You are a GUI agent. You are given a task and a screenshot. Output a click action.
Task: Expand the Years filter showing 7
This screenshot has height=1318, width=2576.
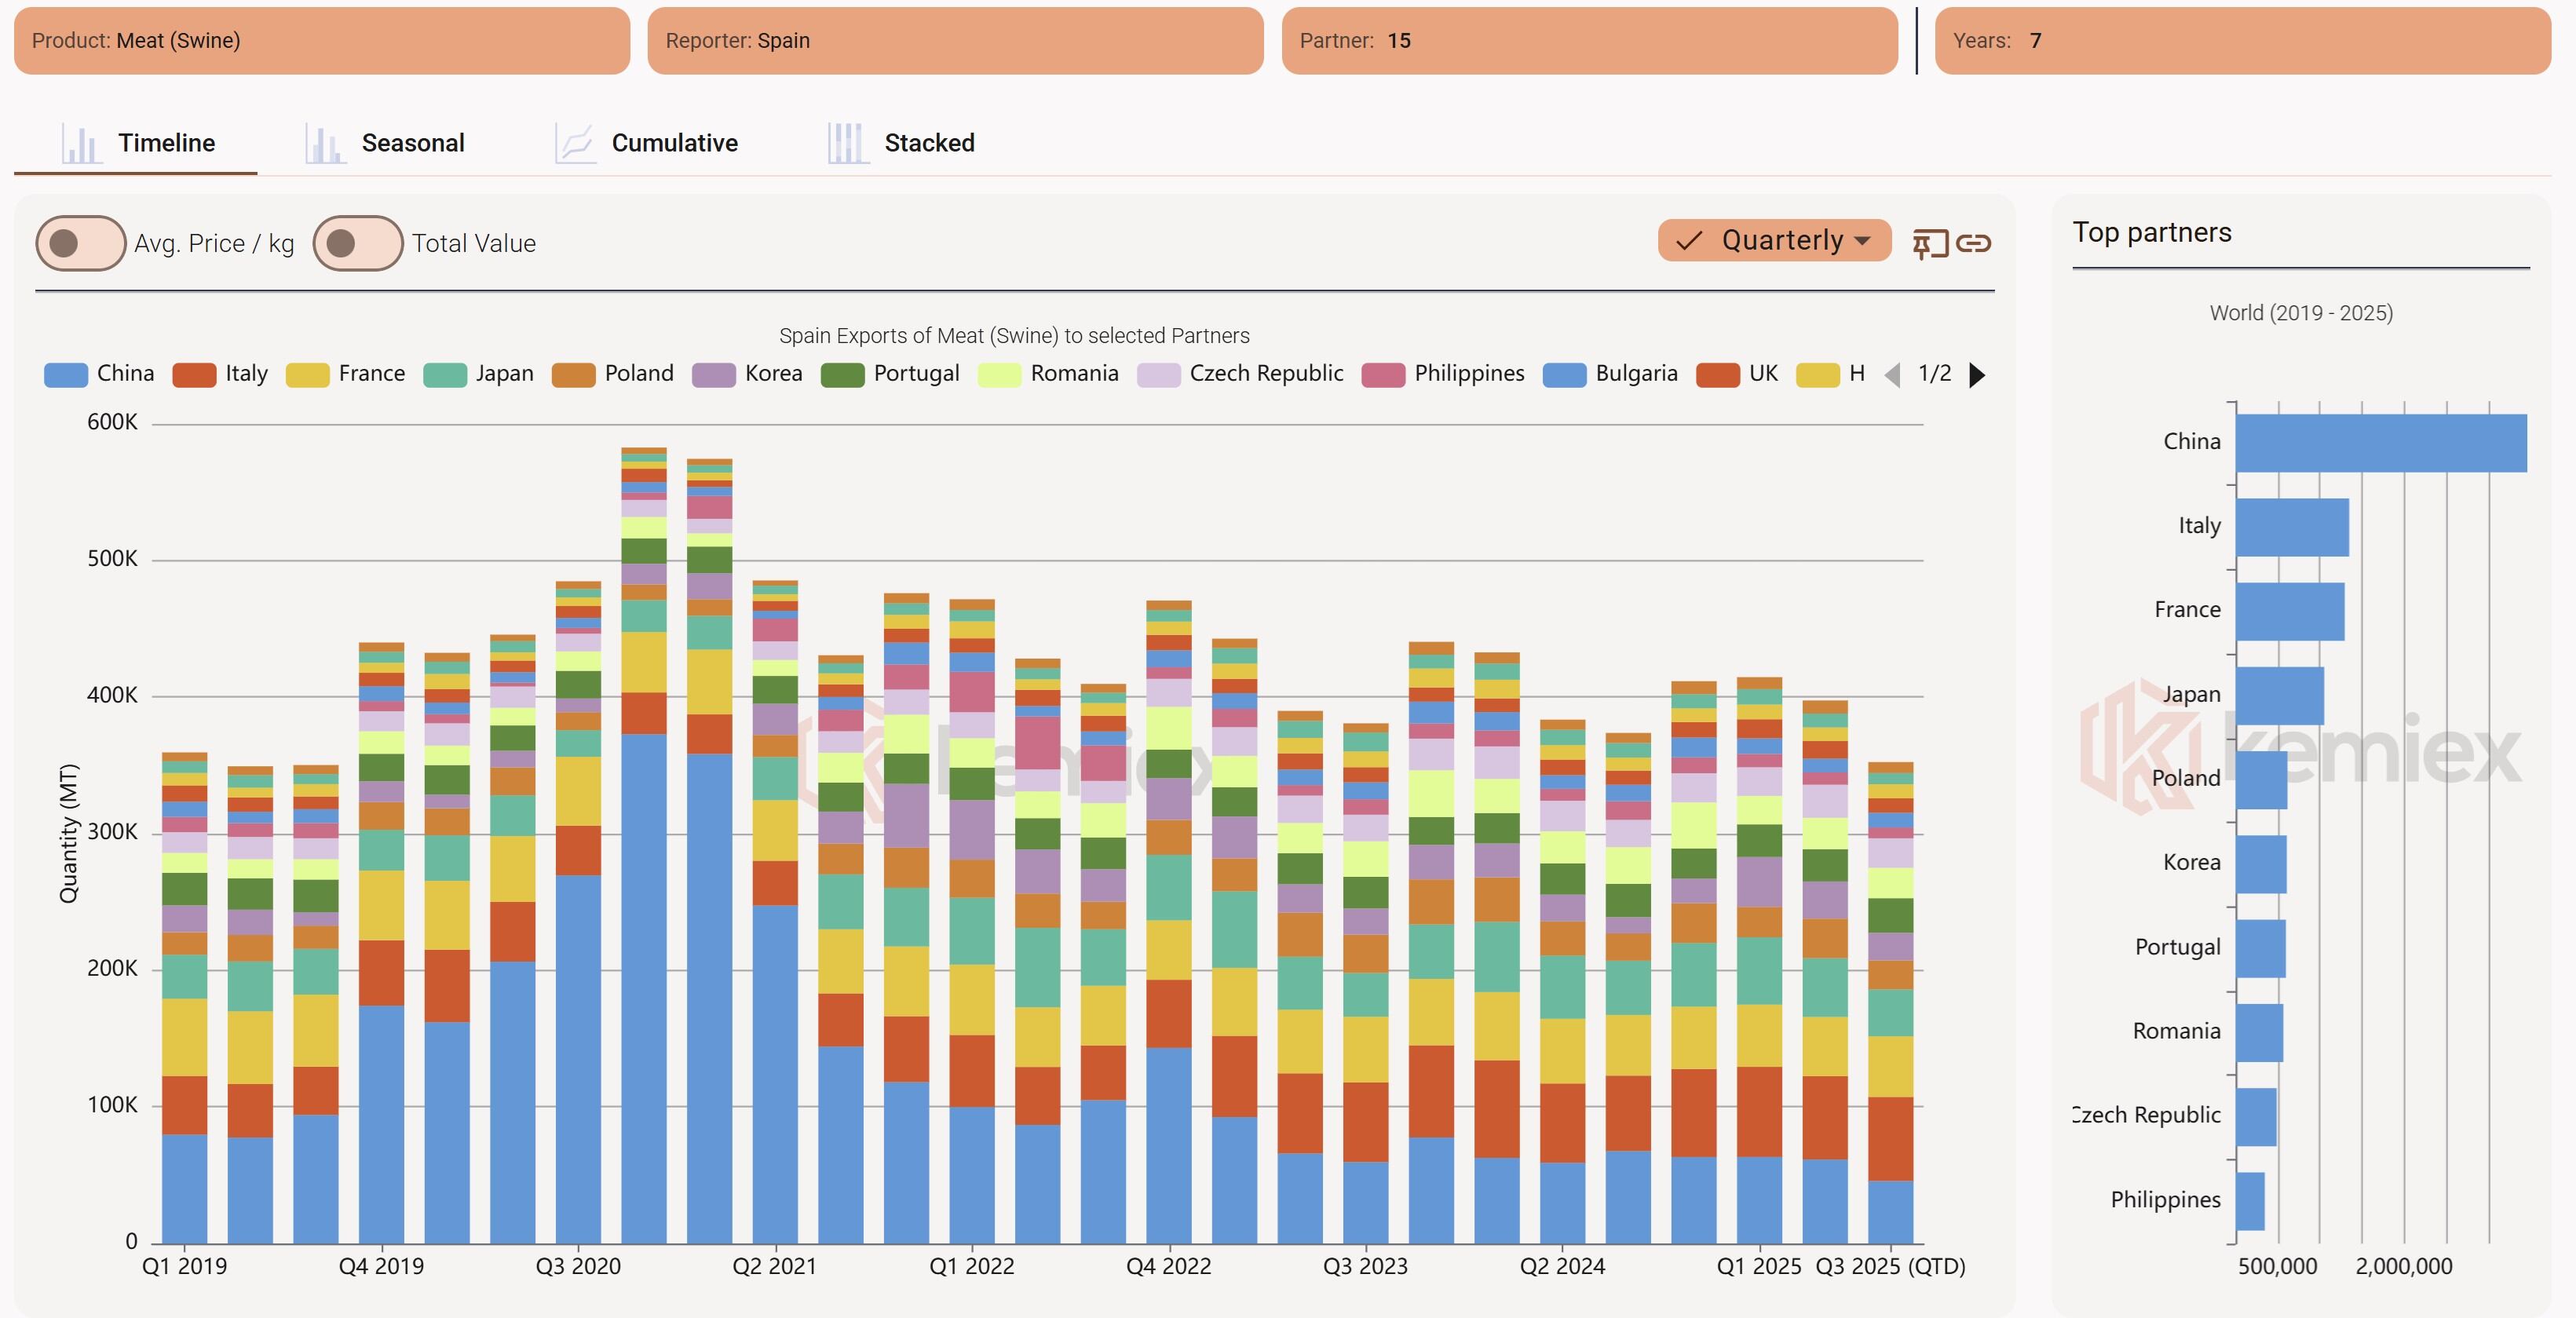(2240, 41)
